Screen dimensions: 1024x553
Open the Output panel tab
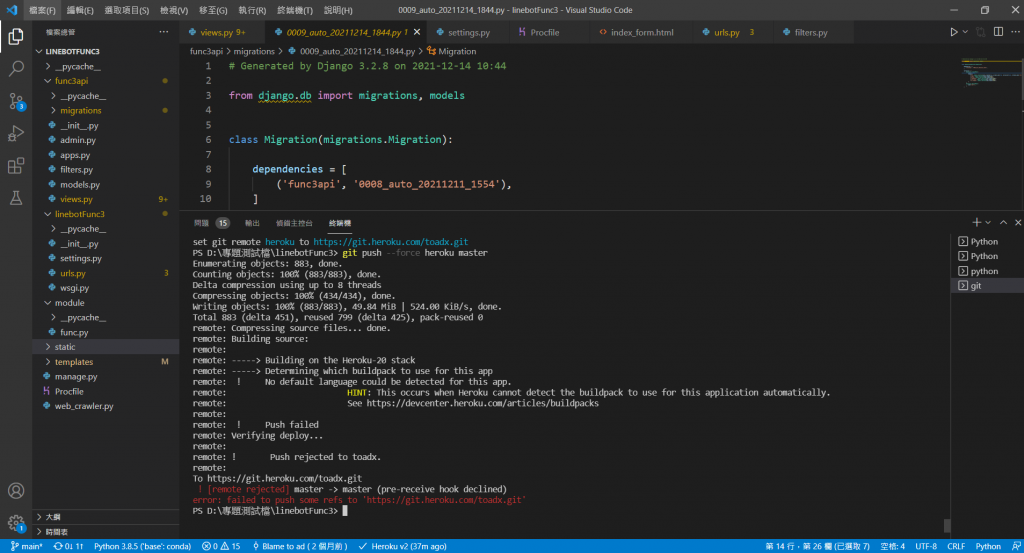[x=252, y=223]
